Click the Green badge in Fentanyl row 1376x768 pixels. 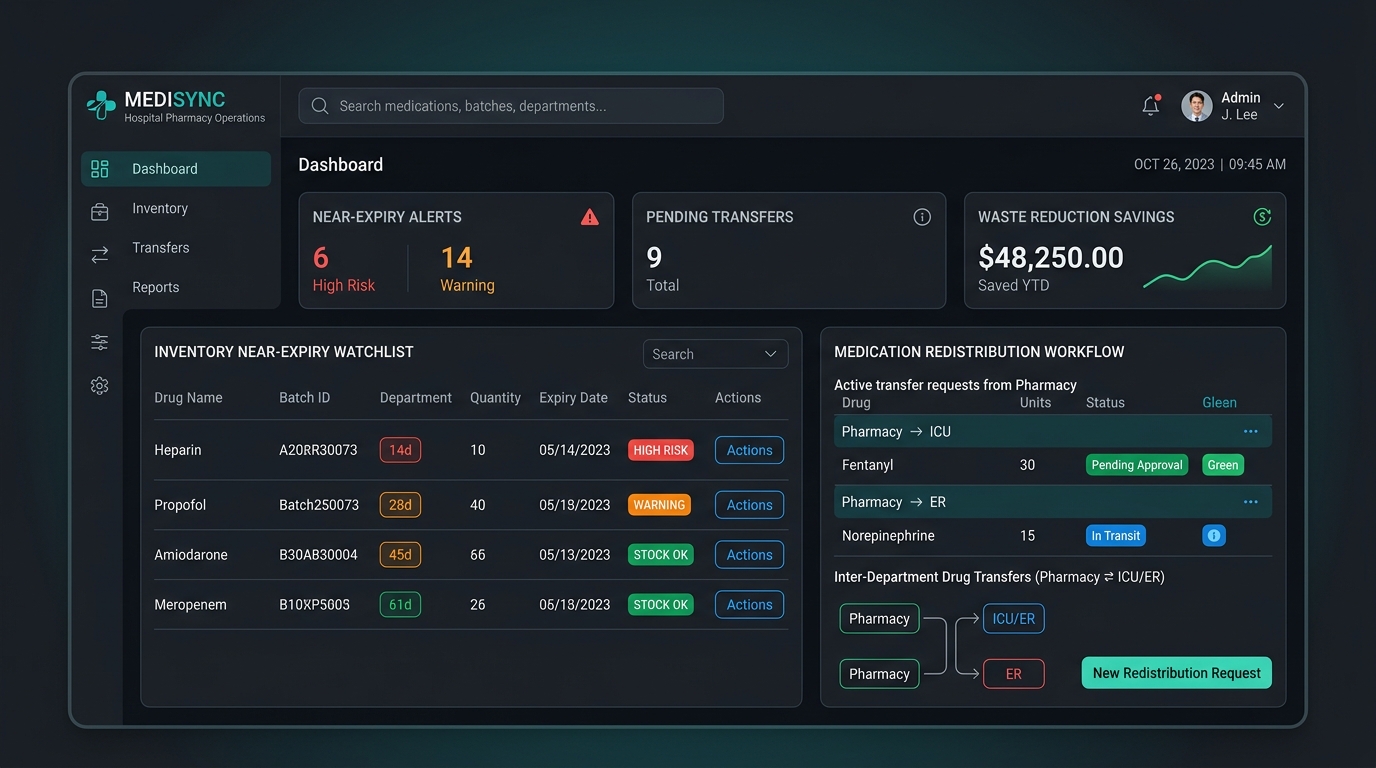(1222, 465)
